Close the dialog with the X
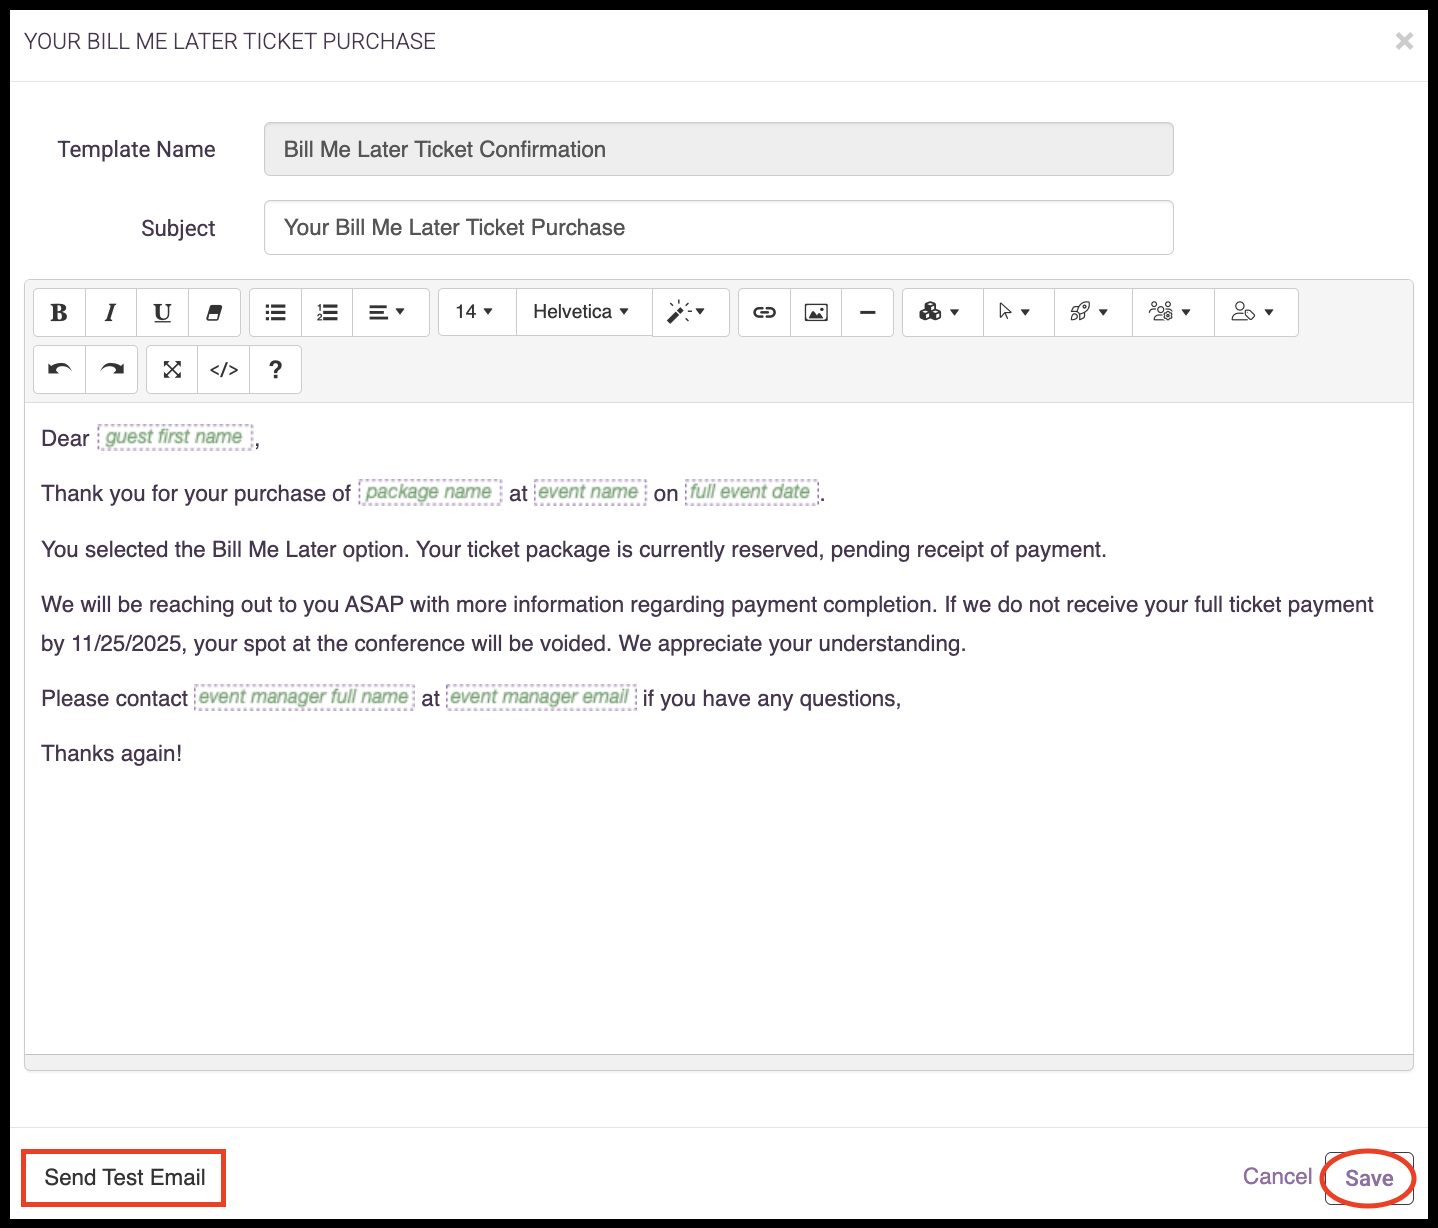This screenshot has height=1228, width=1438. (1404, 41)
